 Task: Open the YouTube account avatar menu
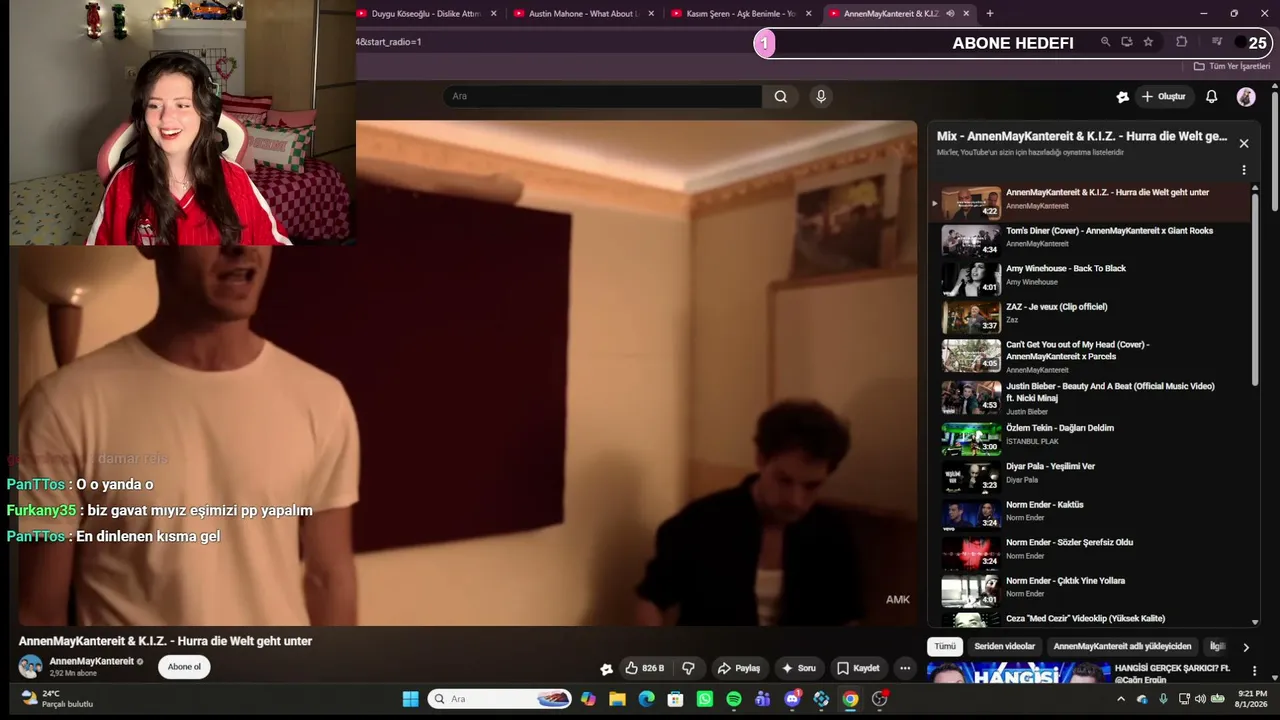1246,97
